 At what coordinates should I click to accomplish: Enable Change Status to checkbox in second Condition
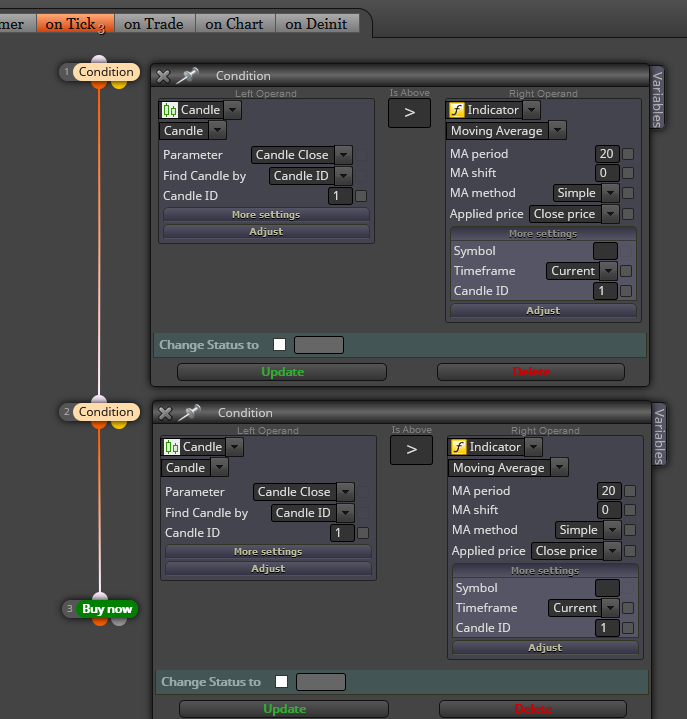click(x=282, y=682)
